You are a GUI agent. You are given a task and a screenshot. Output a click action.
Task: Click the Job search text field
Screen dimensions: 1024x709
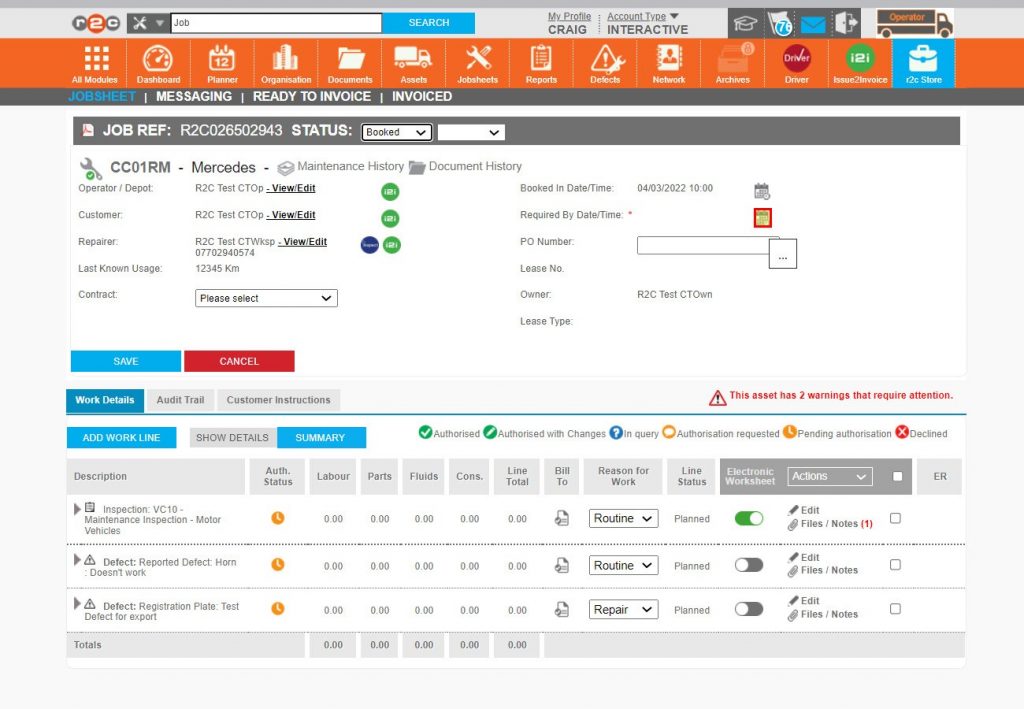tap(276, 23)
